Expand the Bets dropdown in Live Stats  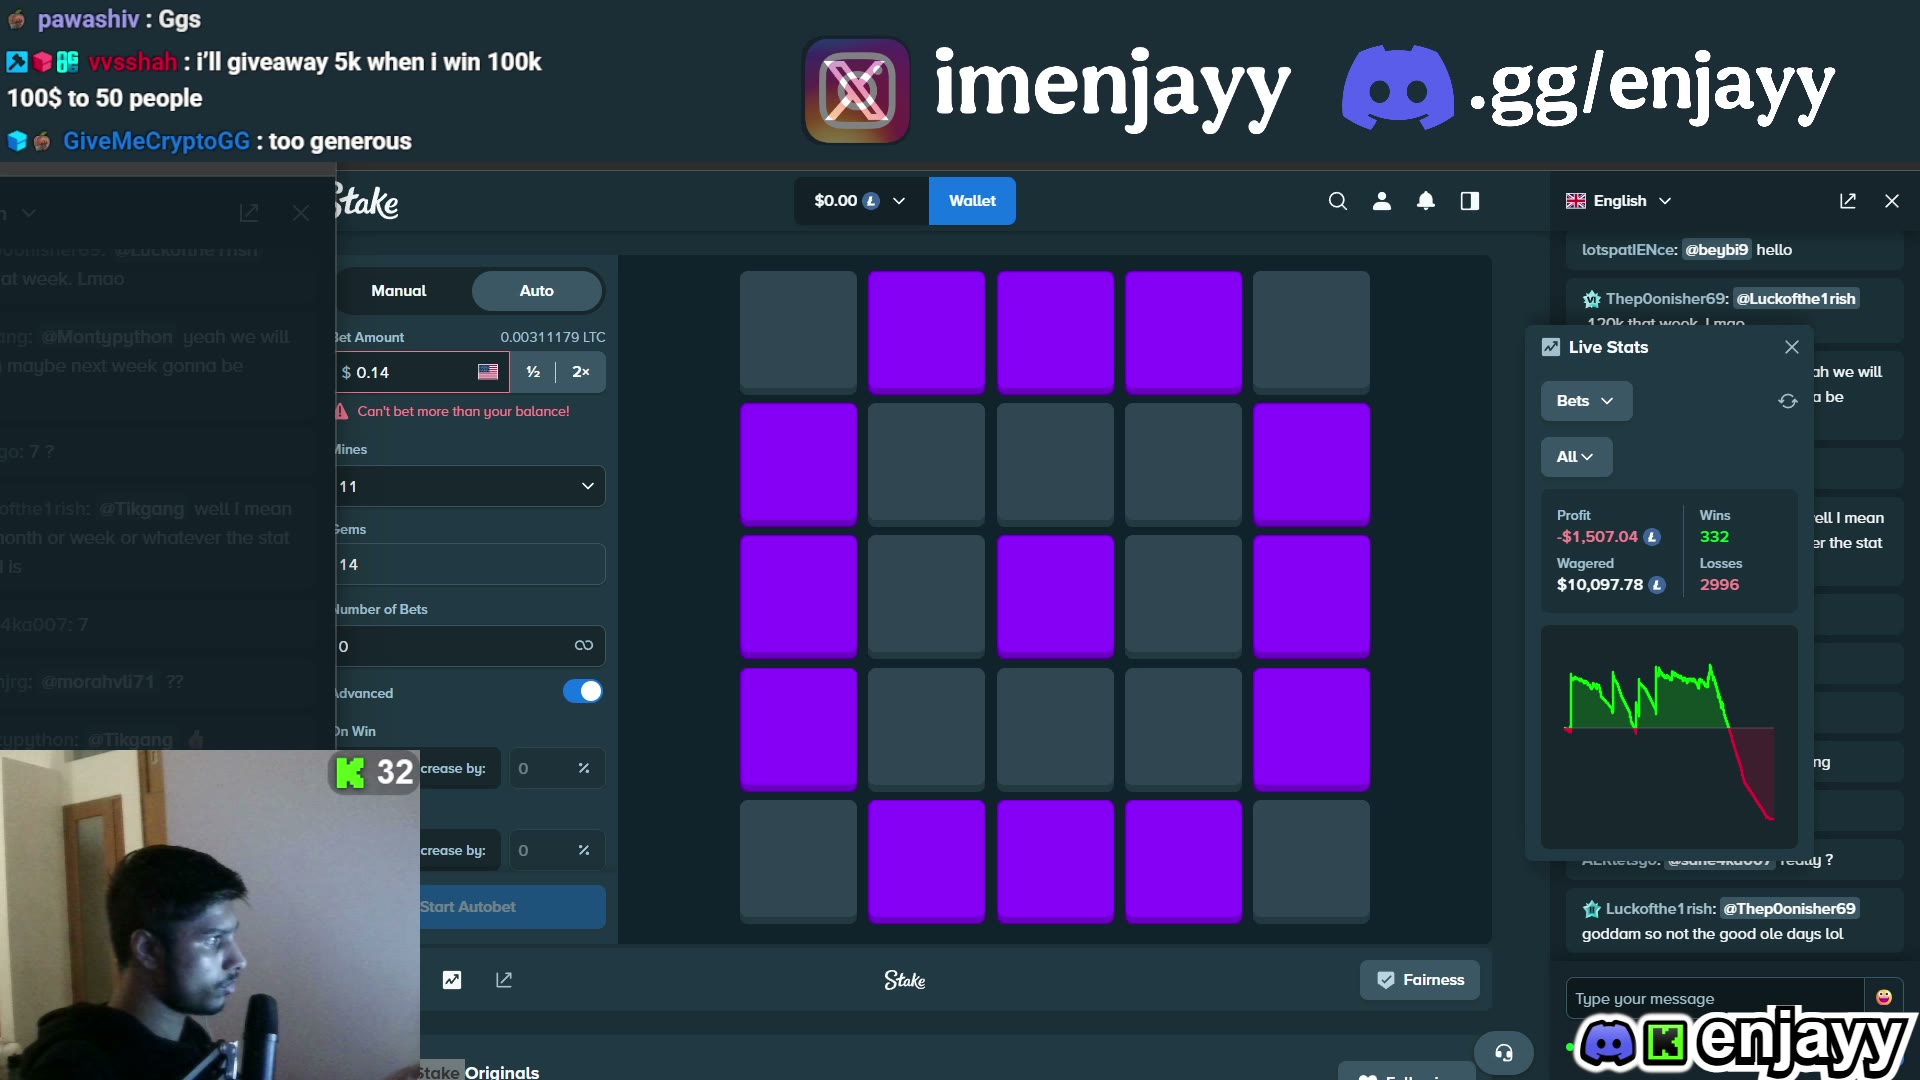point(1586,401)
